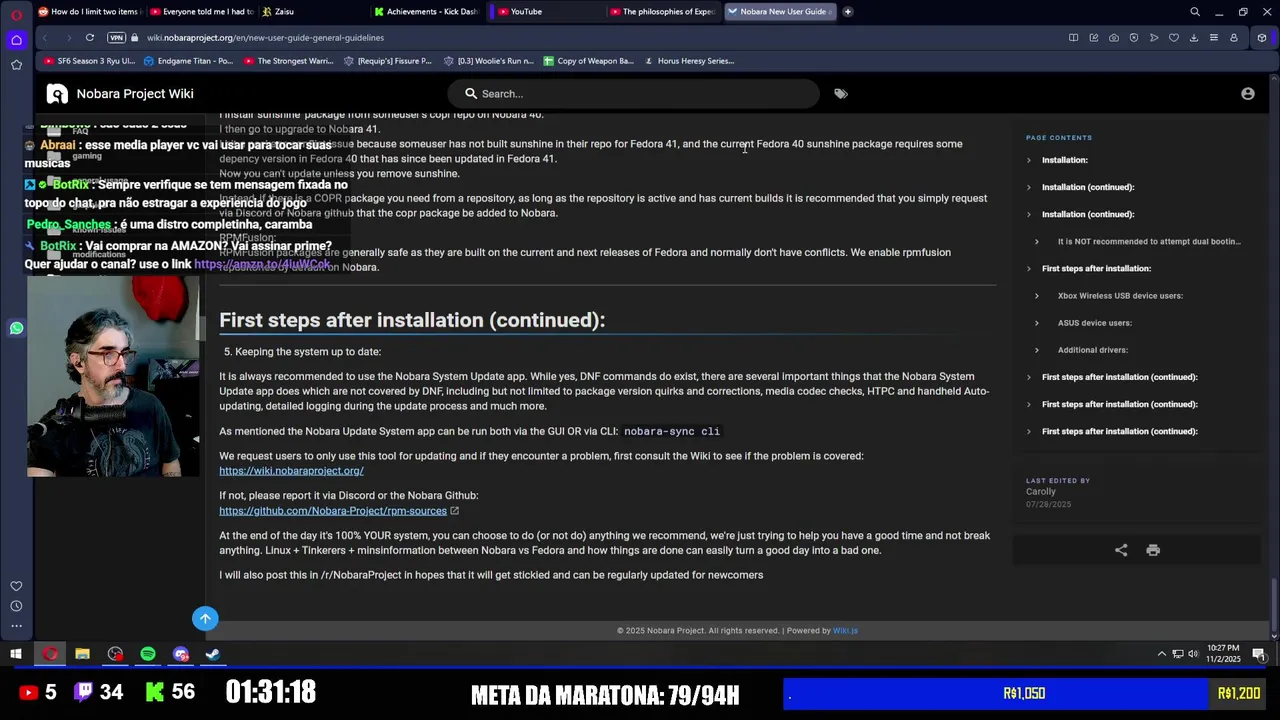This screenshot has height=720, width=1280.
Task: Open the taskbar clock showing 10:27 PM
Action: 1223,654
